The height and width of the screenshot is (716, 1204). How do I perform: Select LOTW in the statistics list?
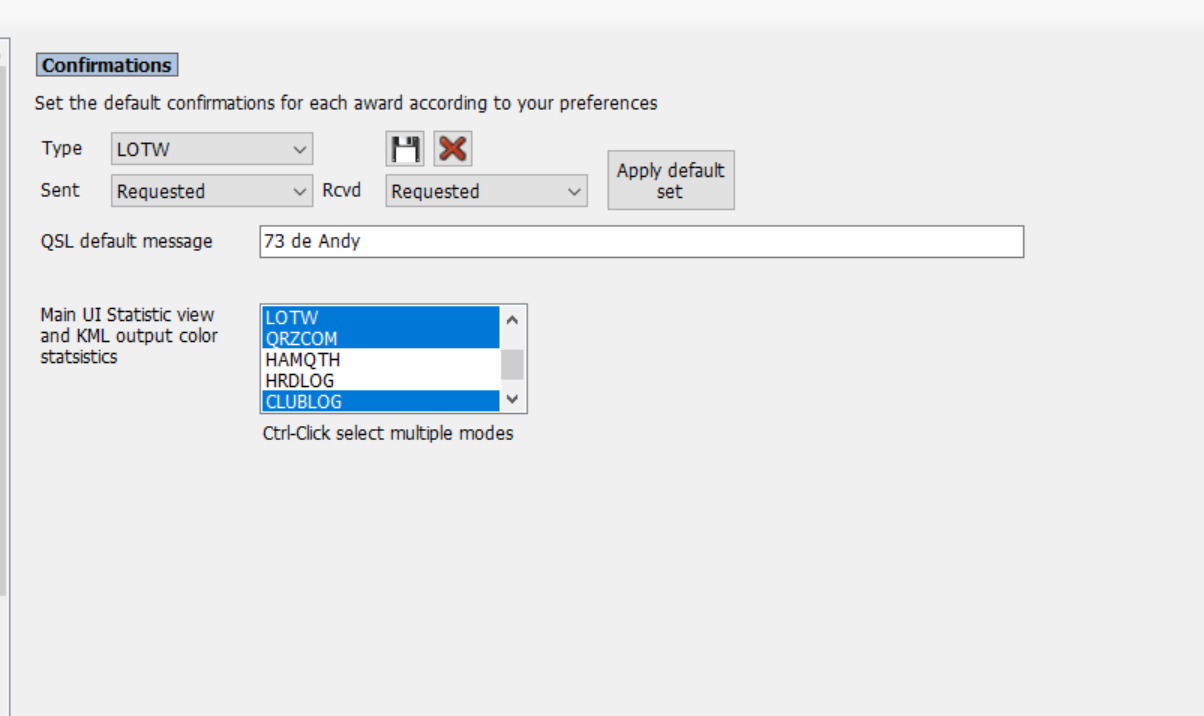381,318
